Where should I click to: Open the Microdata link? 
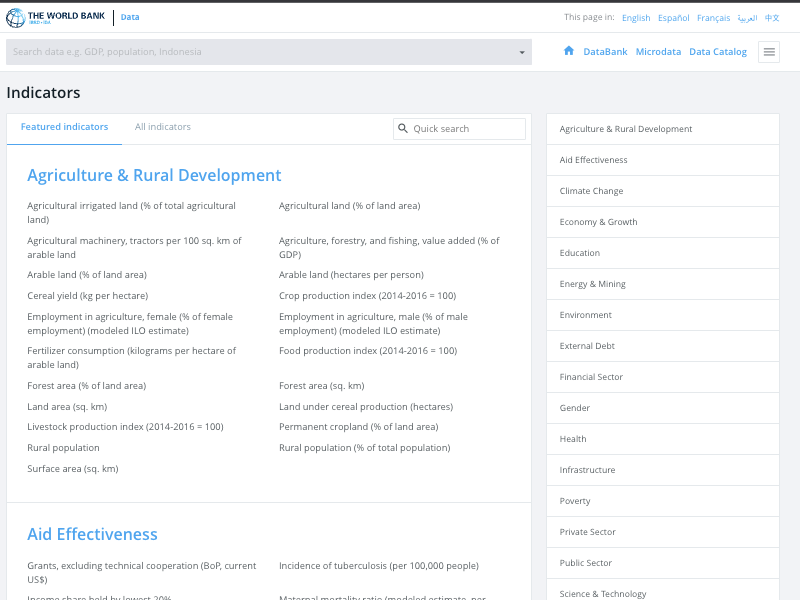[658, 52]
